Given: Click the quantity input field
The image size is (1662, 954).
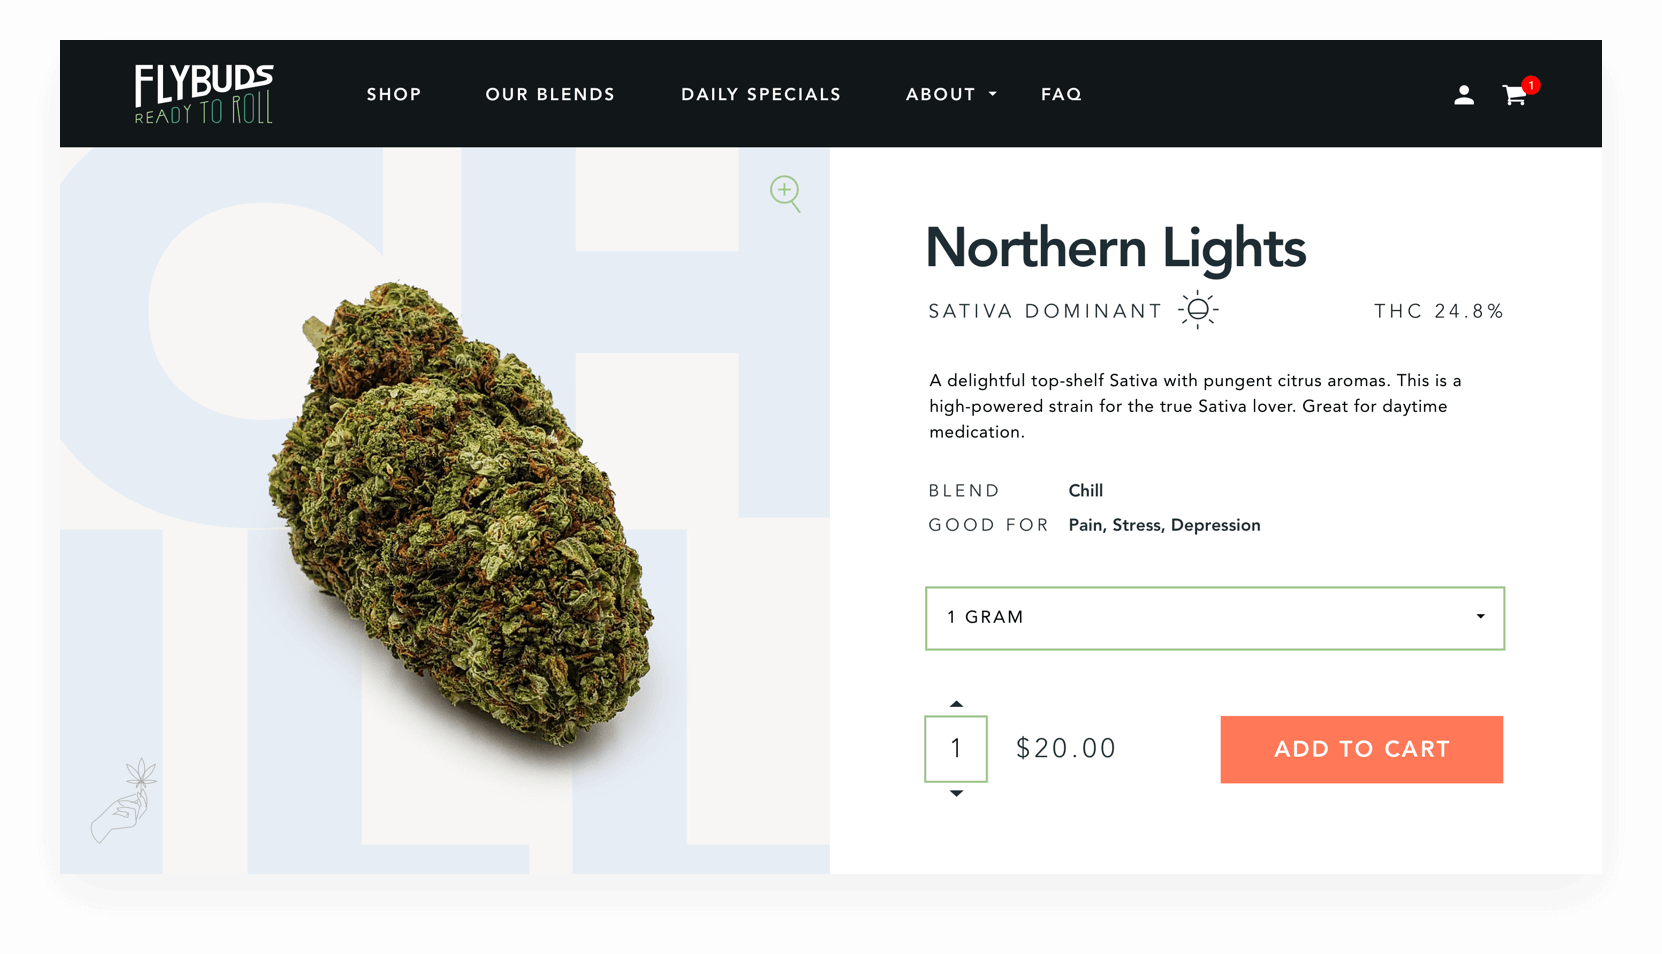Looking at the screenshot, I should click(956, 748).
